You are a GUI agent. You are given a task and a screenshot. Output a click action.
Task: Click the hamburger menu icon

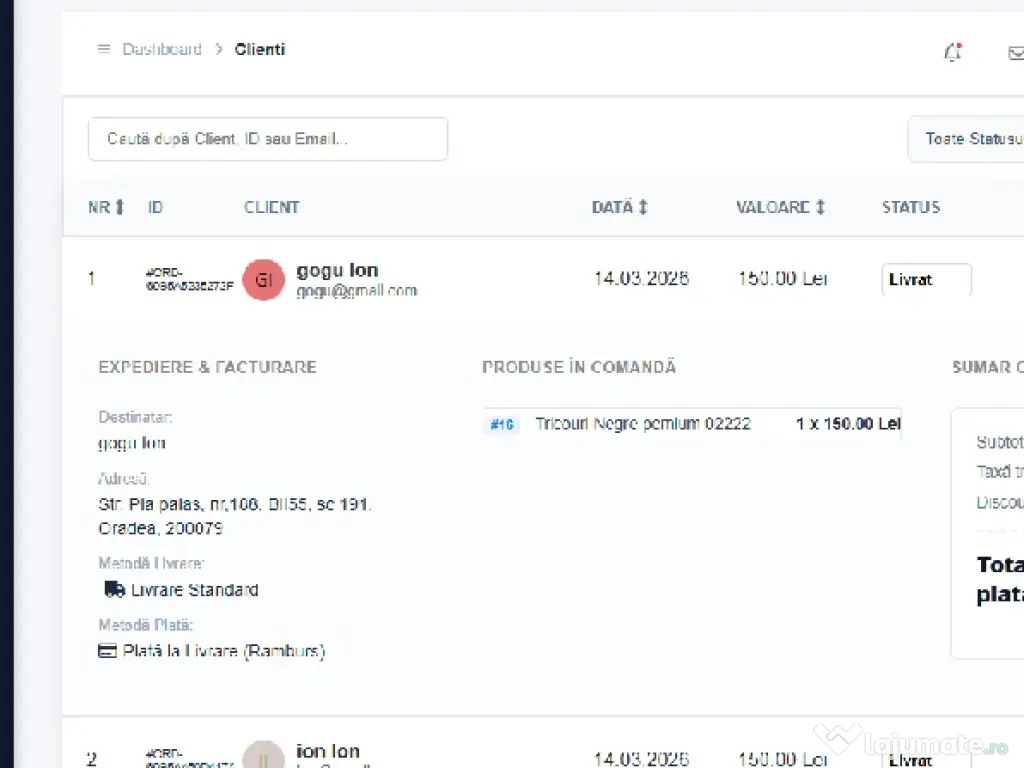(x=103, y=48)
